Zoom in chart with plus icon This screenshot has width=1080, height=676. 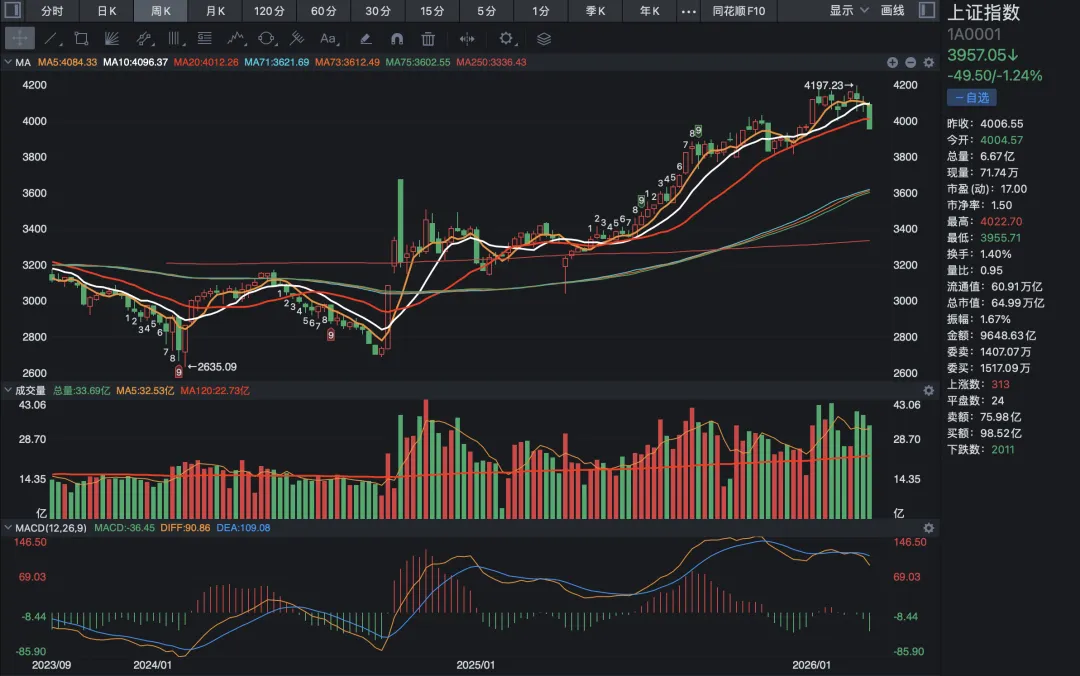point(892,62)
